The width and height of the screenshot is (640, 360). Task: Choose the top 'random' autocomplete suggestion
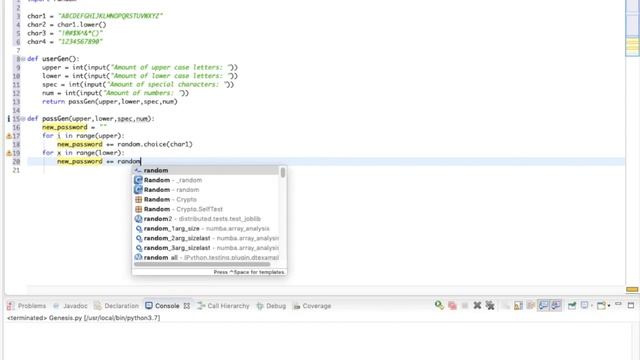(206, 170)
